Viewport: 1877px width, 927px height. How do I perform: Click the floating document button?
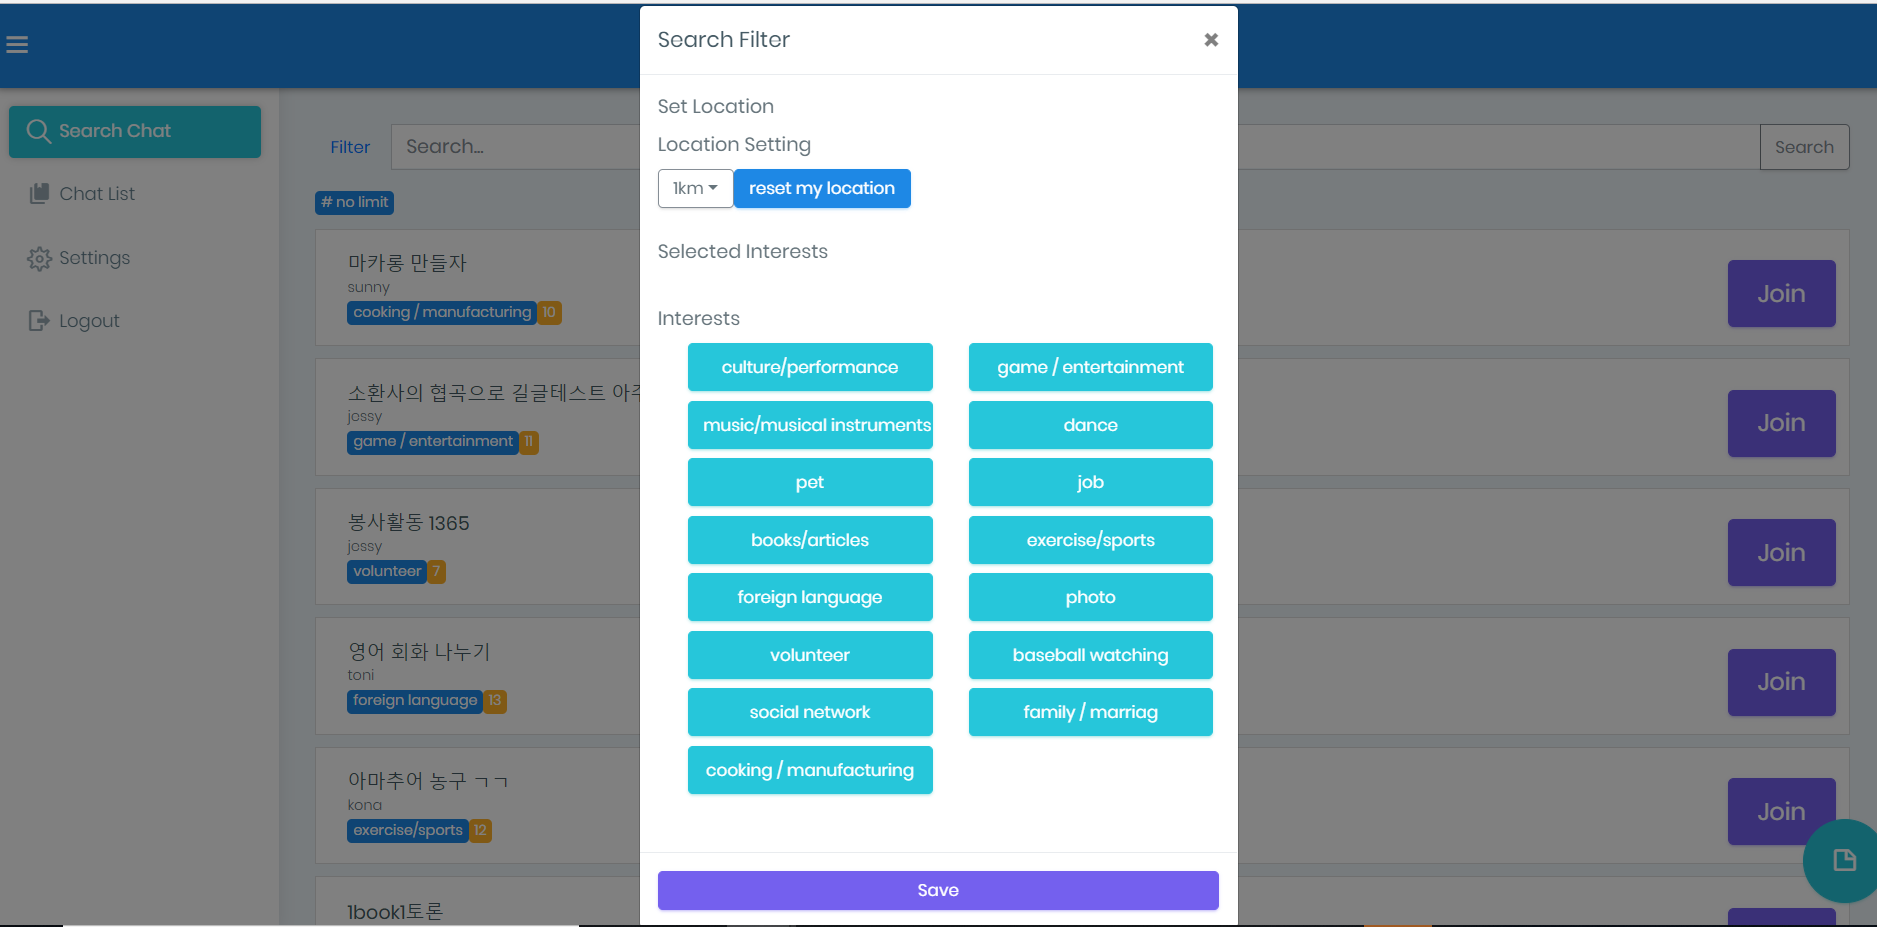point(1843,861)
